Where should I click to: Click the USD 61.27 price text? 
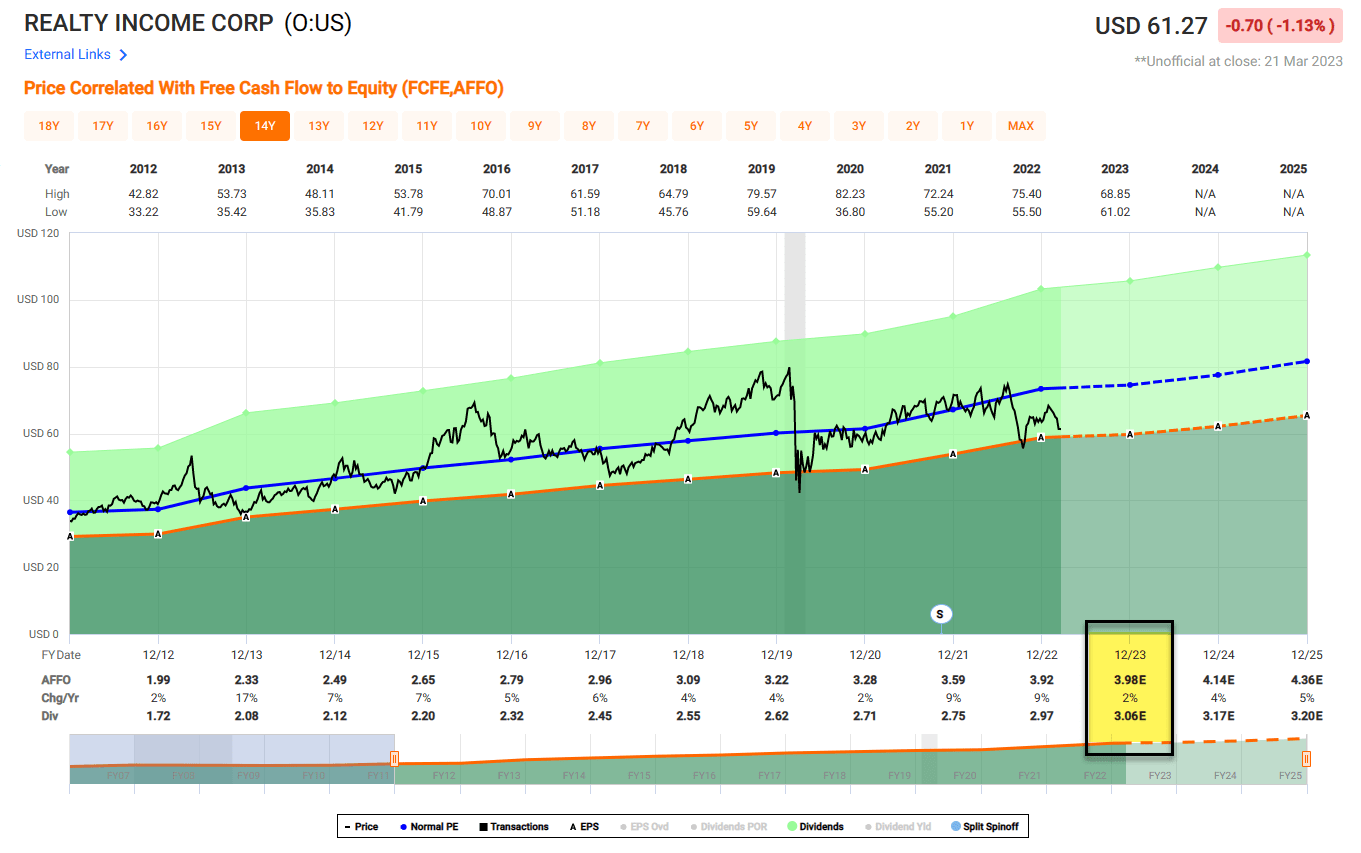point(1151,26)
